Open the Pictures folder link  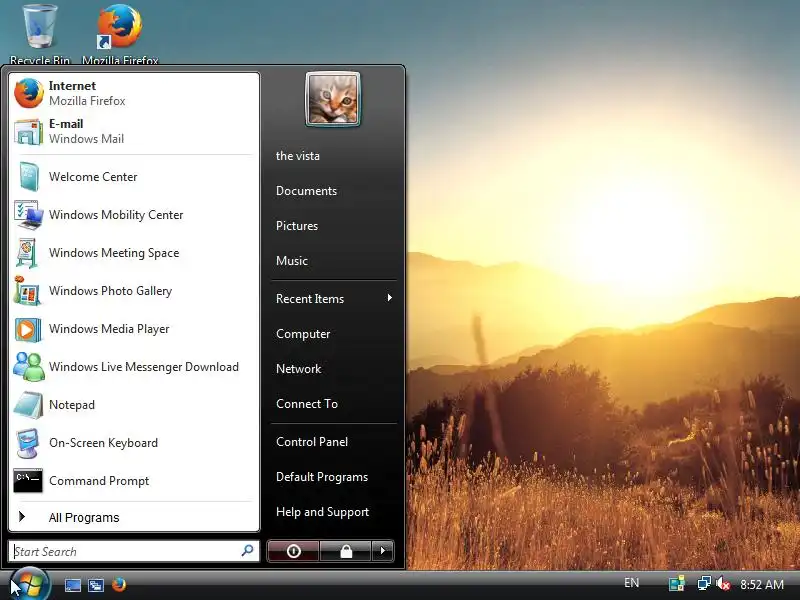coord(297,226)
